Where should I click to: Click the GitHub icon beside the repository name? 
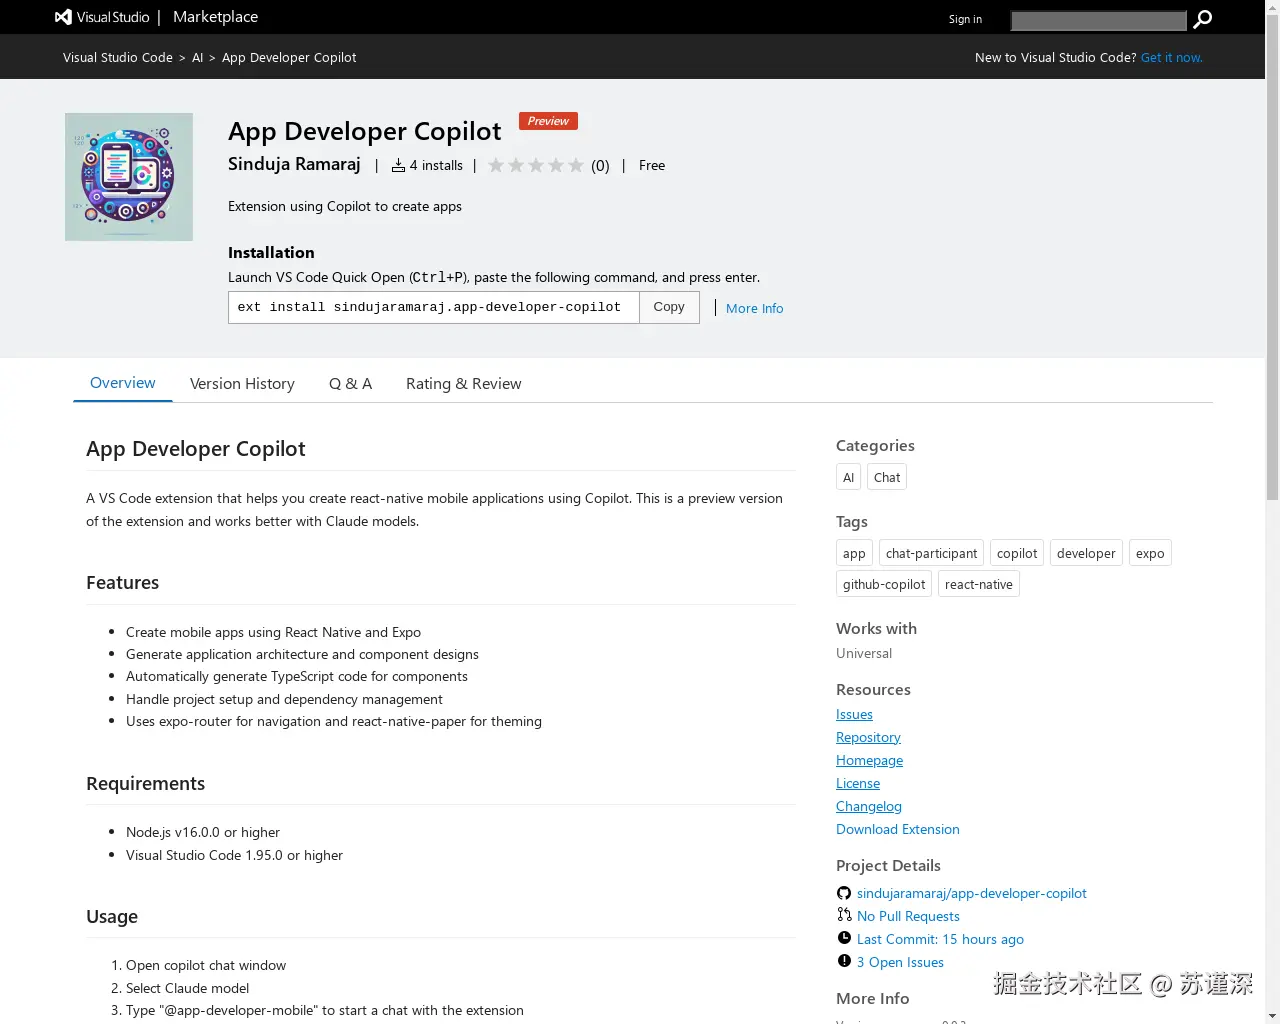pos(844,892)
